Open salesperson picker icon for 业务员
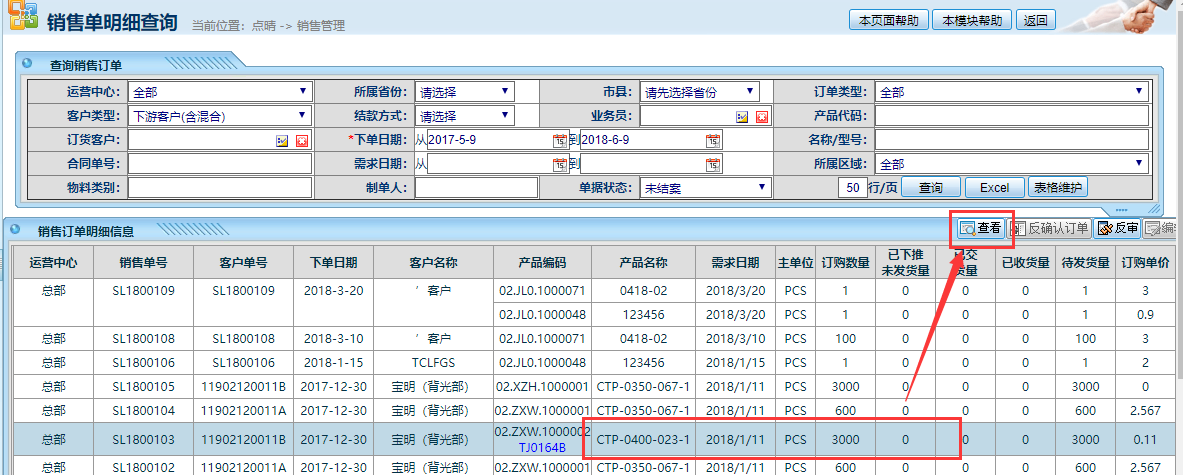Screen dimensions: 1183x475 coord(742,117)
